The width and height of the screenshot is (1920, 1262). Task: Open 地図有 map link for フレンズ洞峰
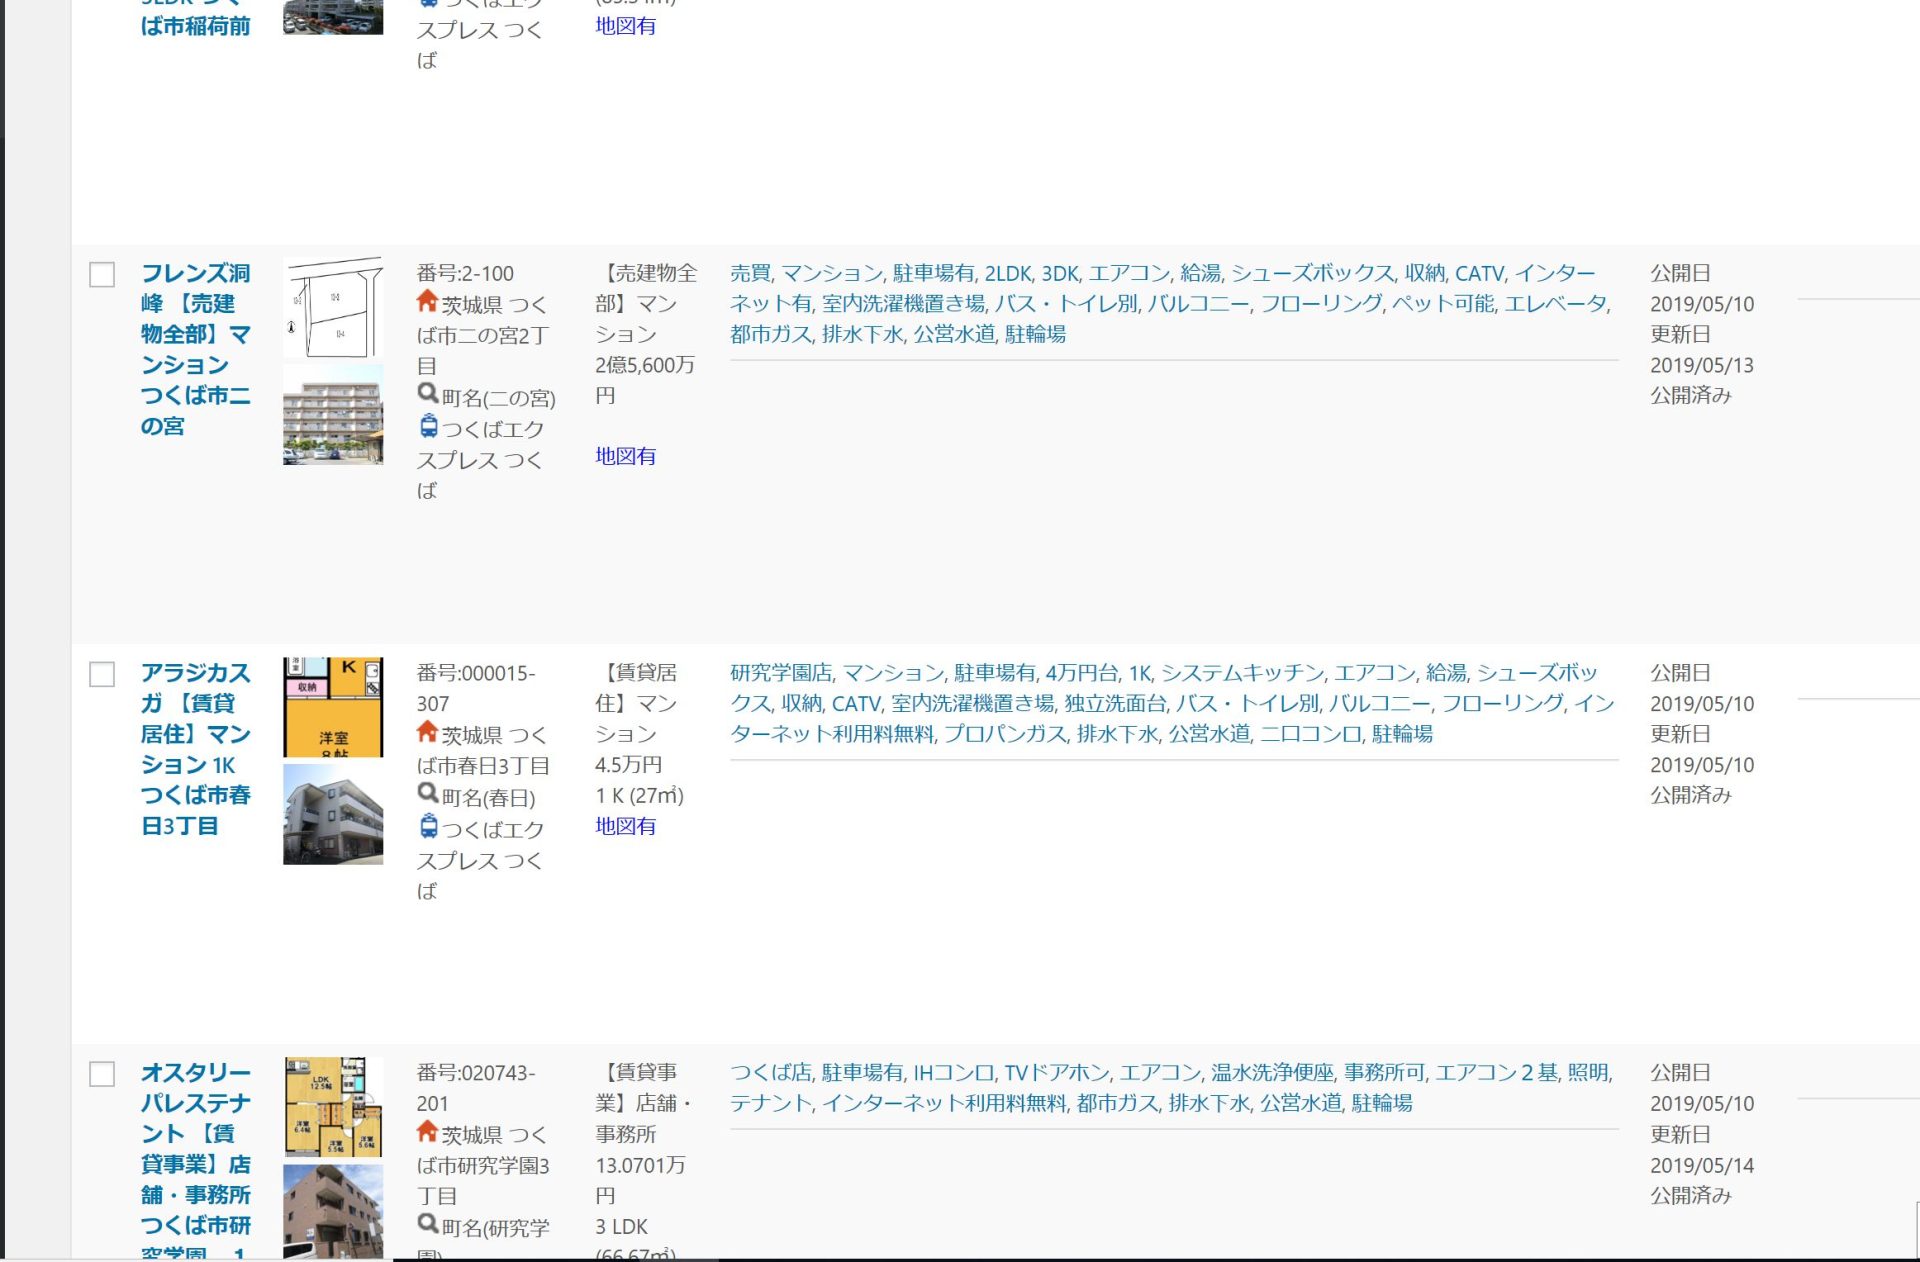(626, 456)
